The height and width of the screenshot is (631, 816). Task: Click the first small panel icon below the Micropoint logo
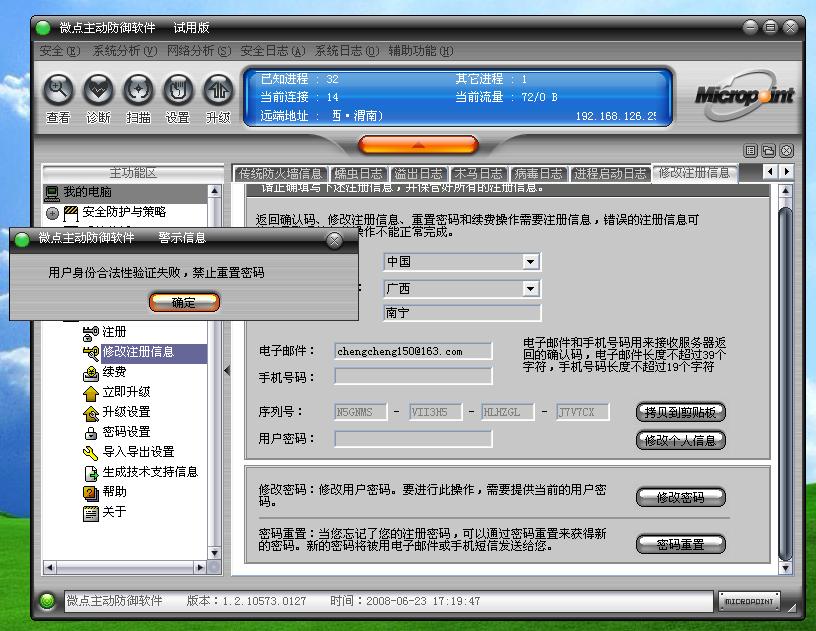coord(750,151)
